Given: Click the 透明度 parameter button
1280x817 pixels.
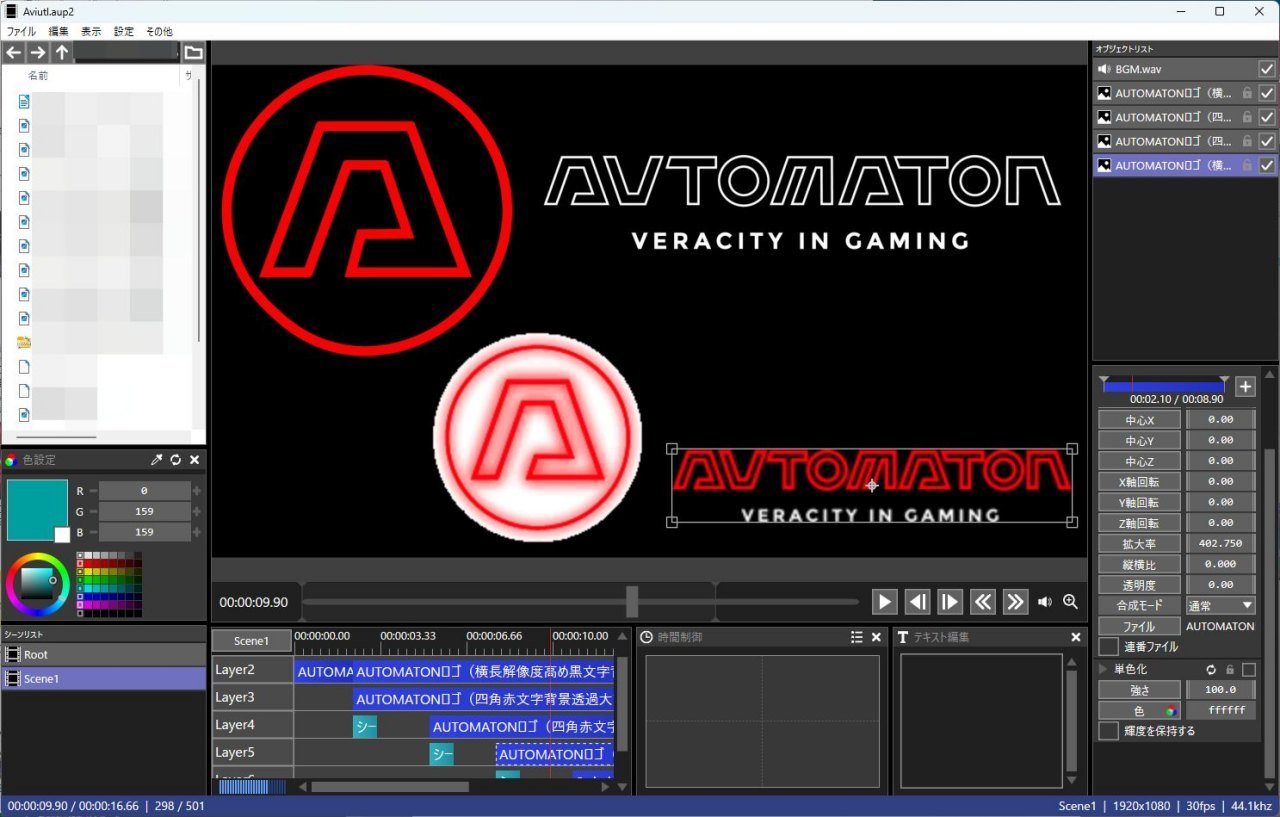Looking at the screenshot, I should click(1140, 585).
